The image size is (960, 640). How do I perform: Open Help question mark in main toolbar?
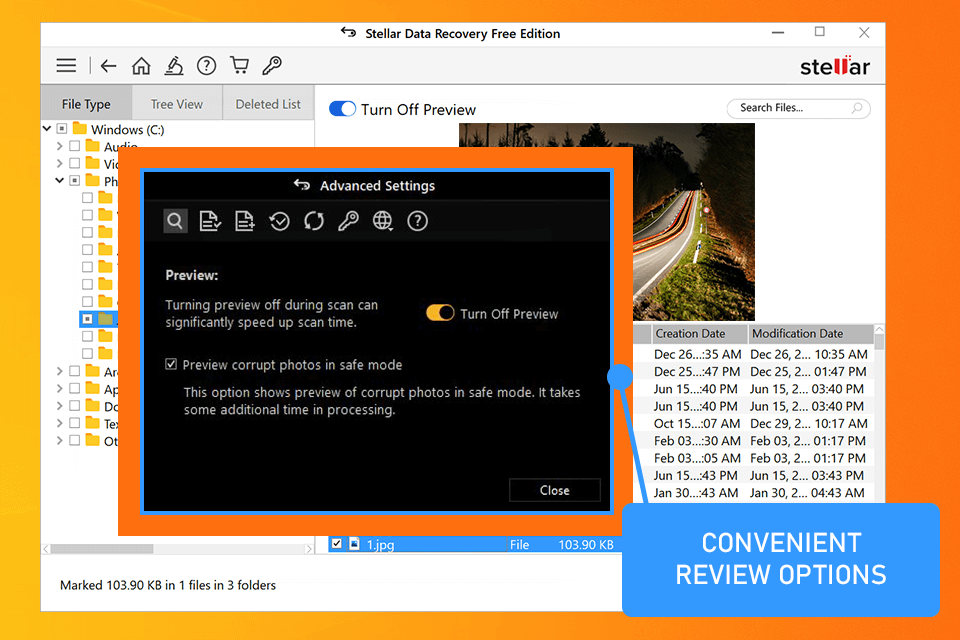tap(206, 66)
